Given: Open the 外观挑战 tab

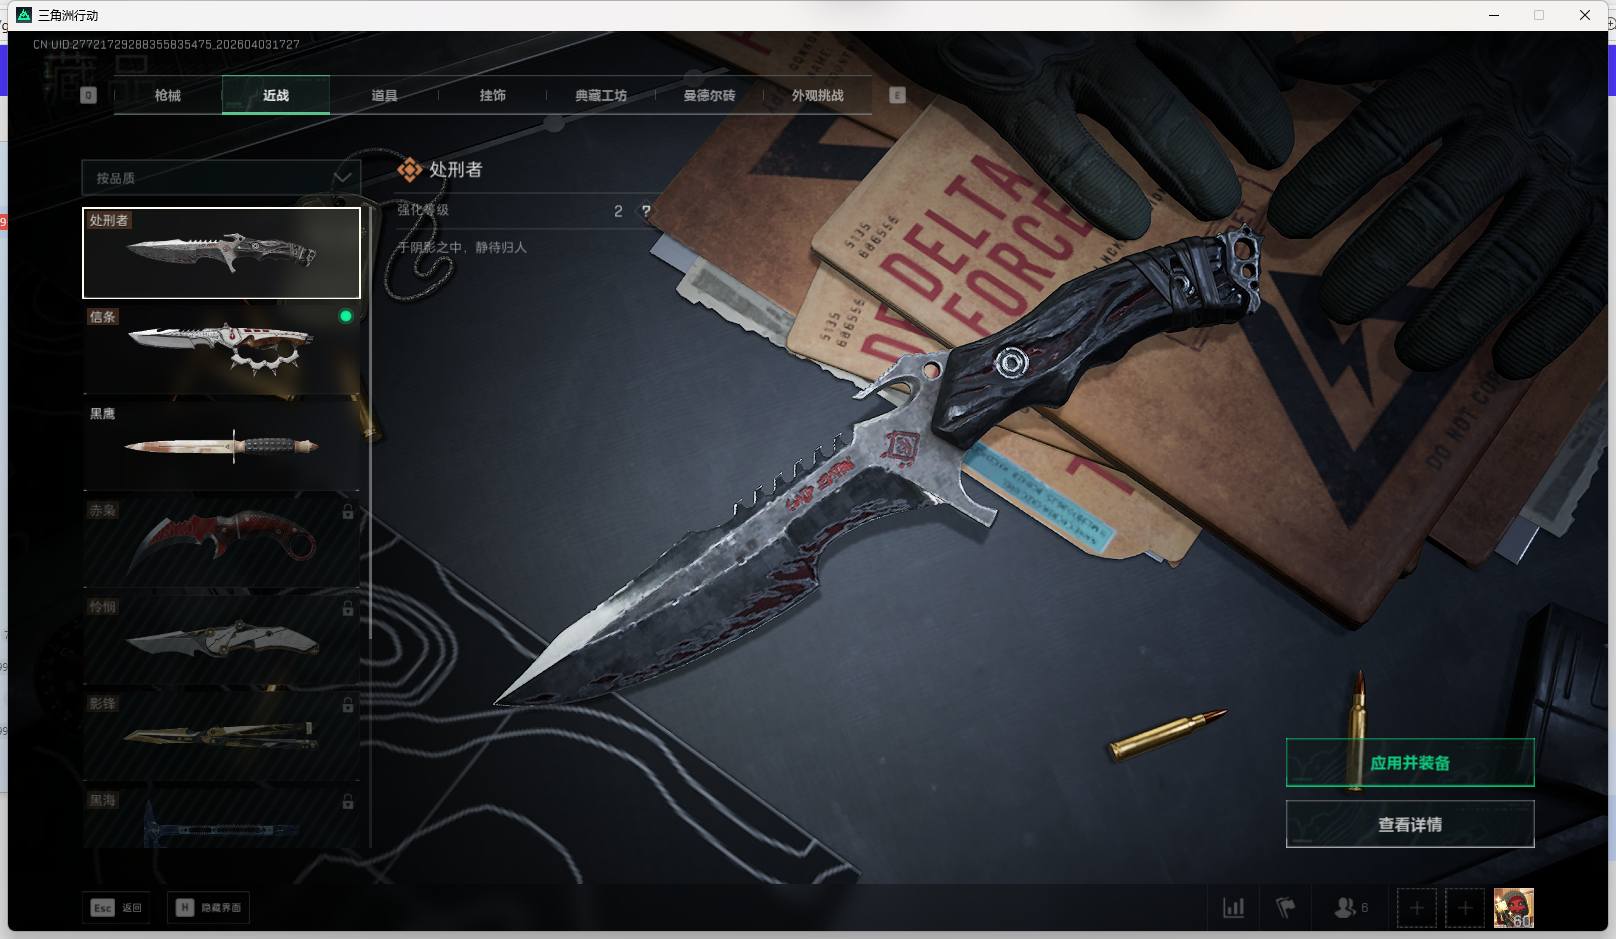Looking at the screenshot, I should [817, 95].
